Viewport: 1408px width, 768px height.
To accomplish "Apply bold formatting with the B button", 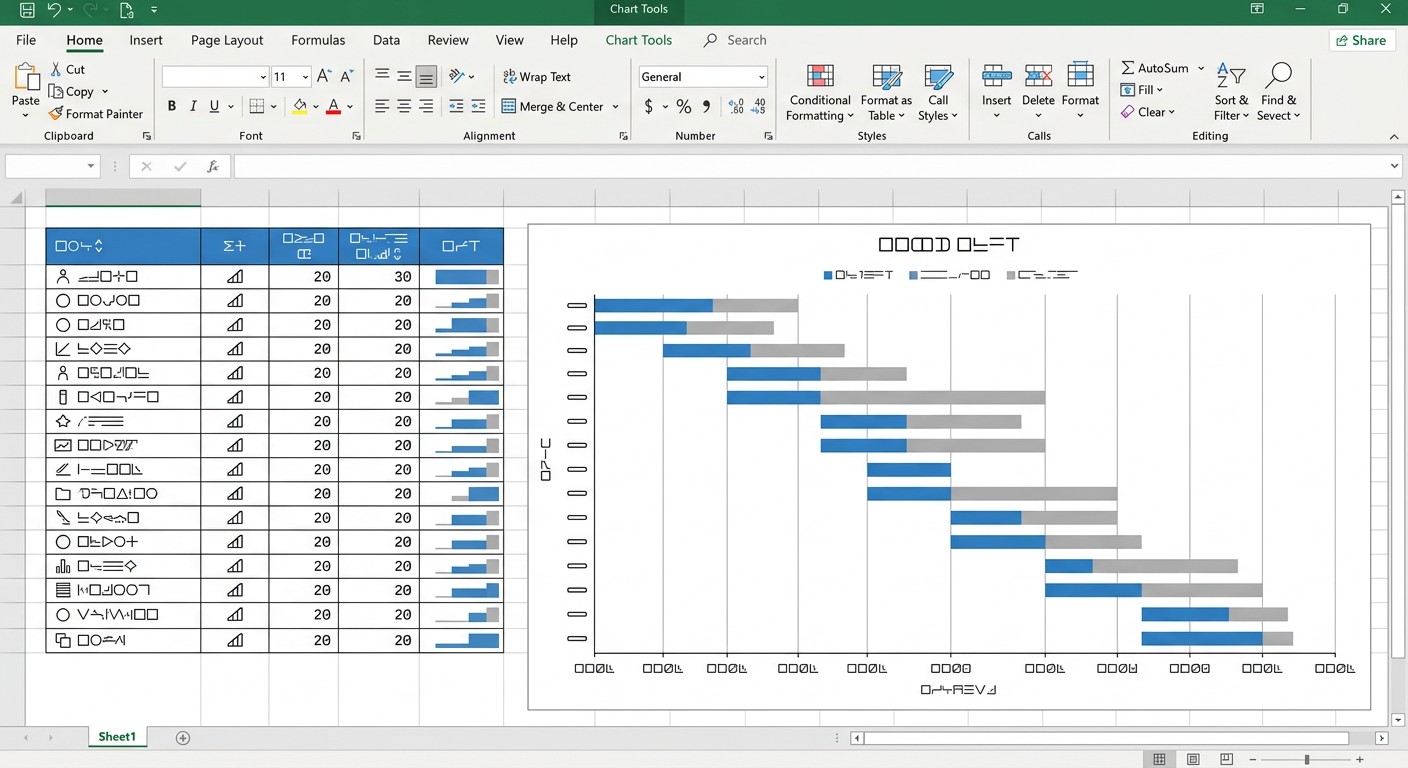I will pyautogui.click(x=172, y=106).
